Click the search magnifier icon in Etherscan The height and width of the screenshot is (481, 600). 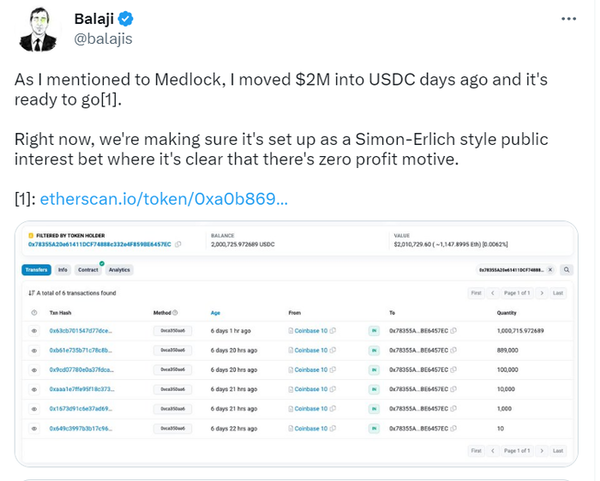click(x=567, y=270)
